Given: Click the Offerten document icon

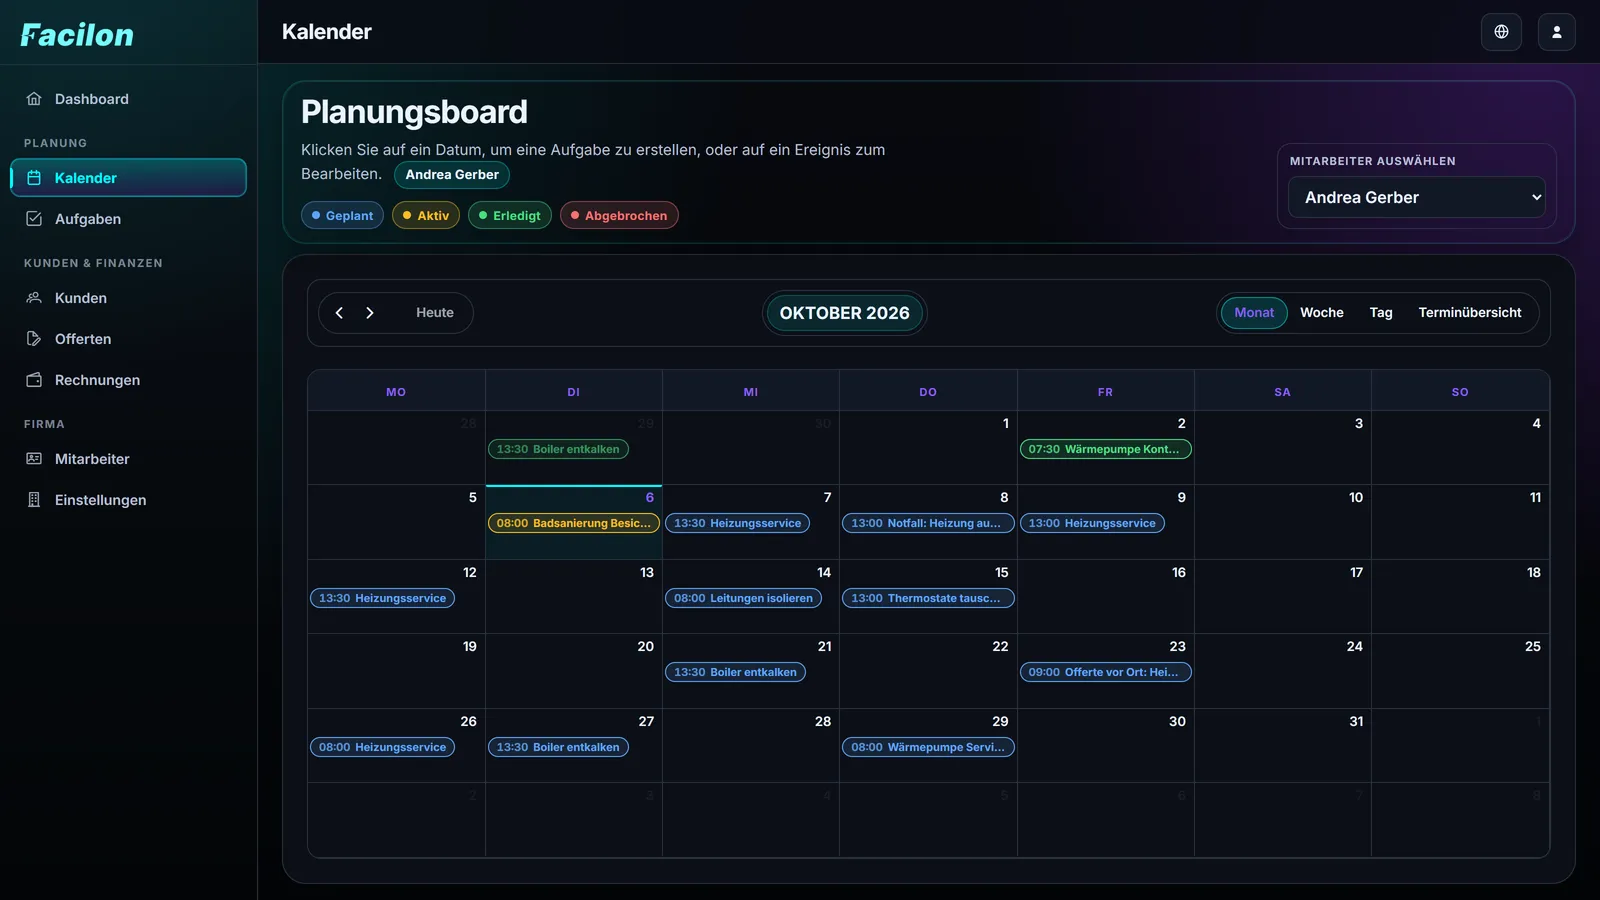Looking at the screenshot, I should tap(34, 339).
